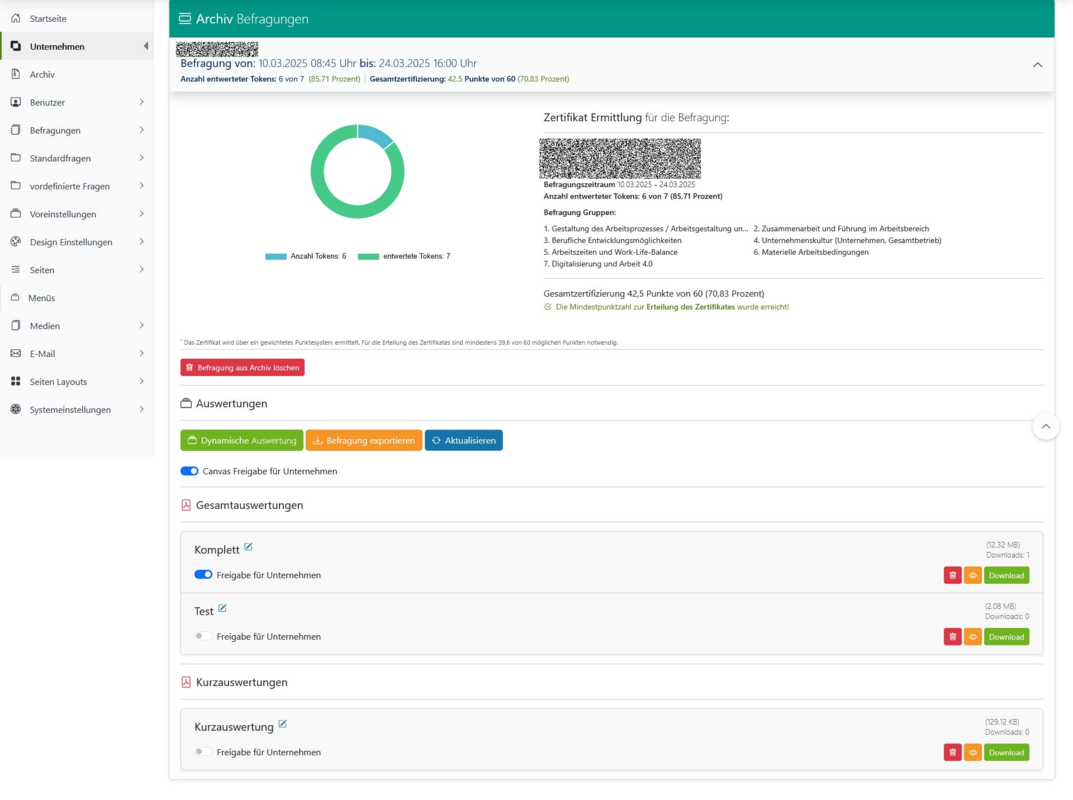
Task: Turn off Freigabe für Unternehmen for Komplett
Action: 203,575
